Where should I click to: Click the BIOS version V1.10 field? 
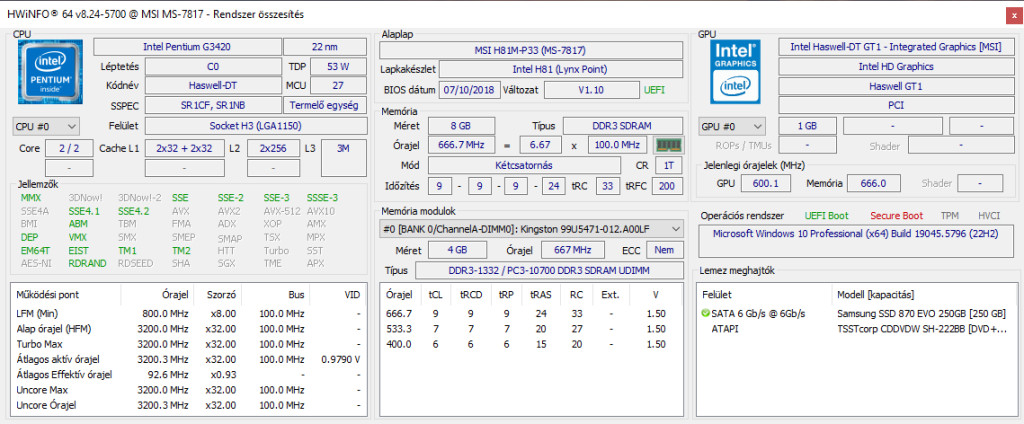click(591, 90)
